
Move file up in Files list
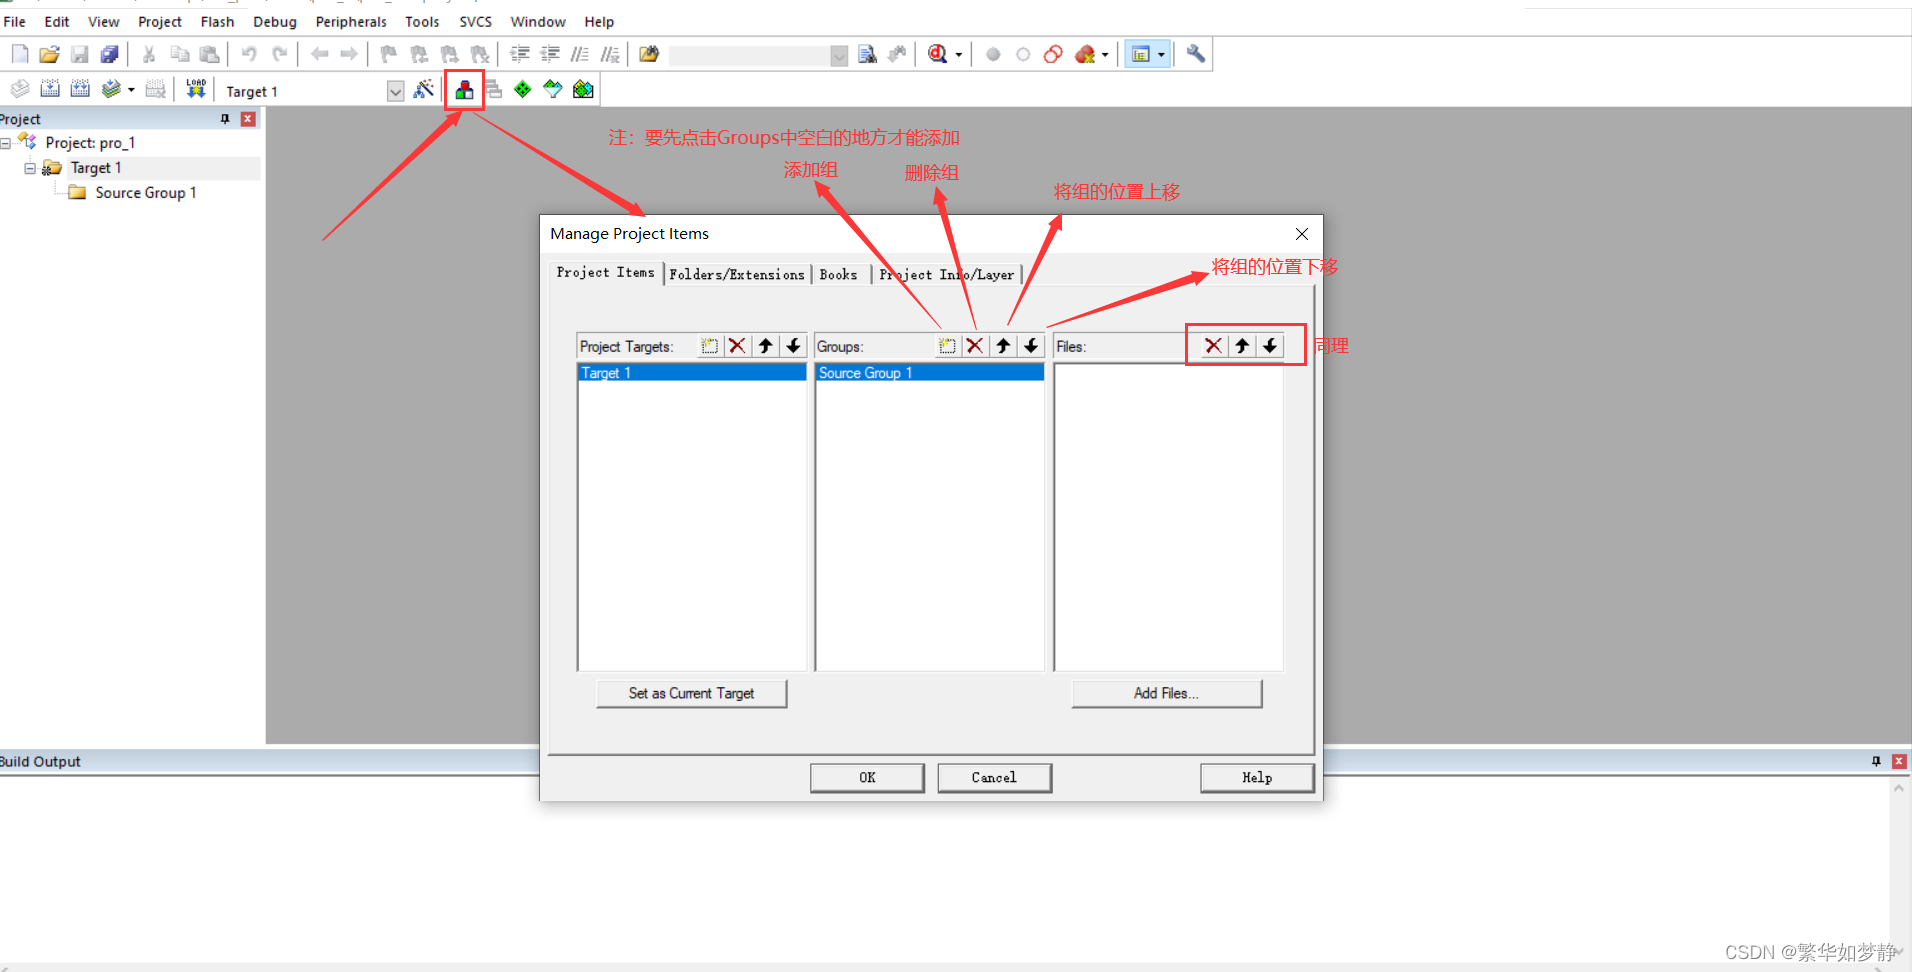[x=1241, y=346]
